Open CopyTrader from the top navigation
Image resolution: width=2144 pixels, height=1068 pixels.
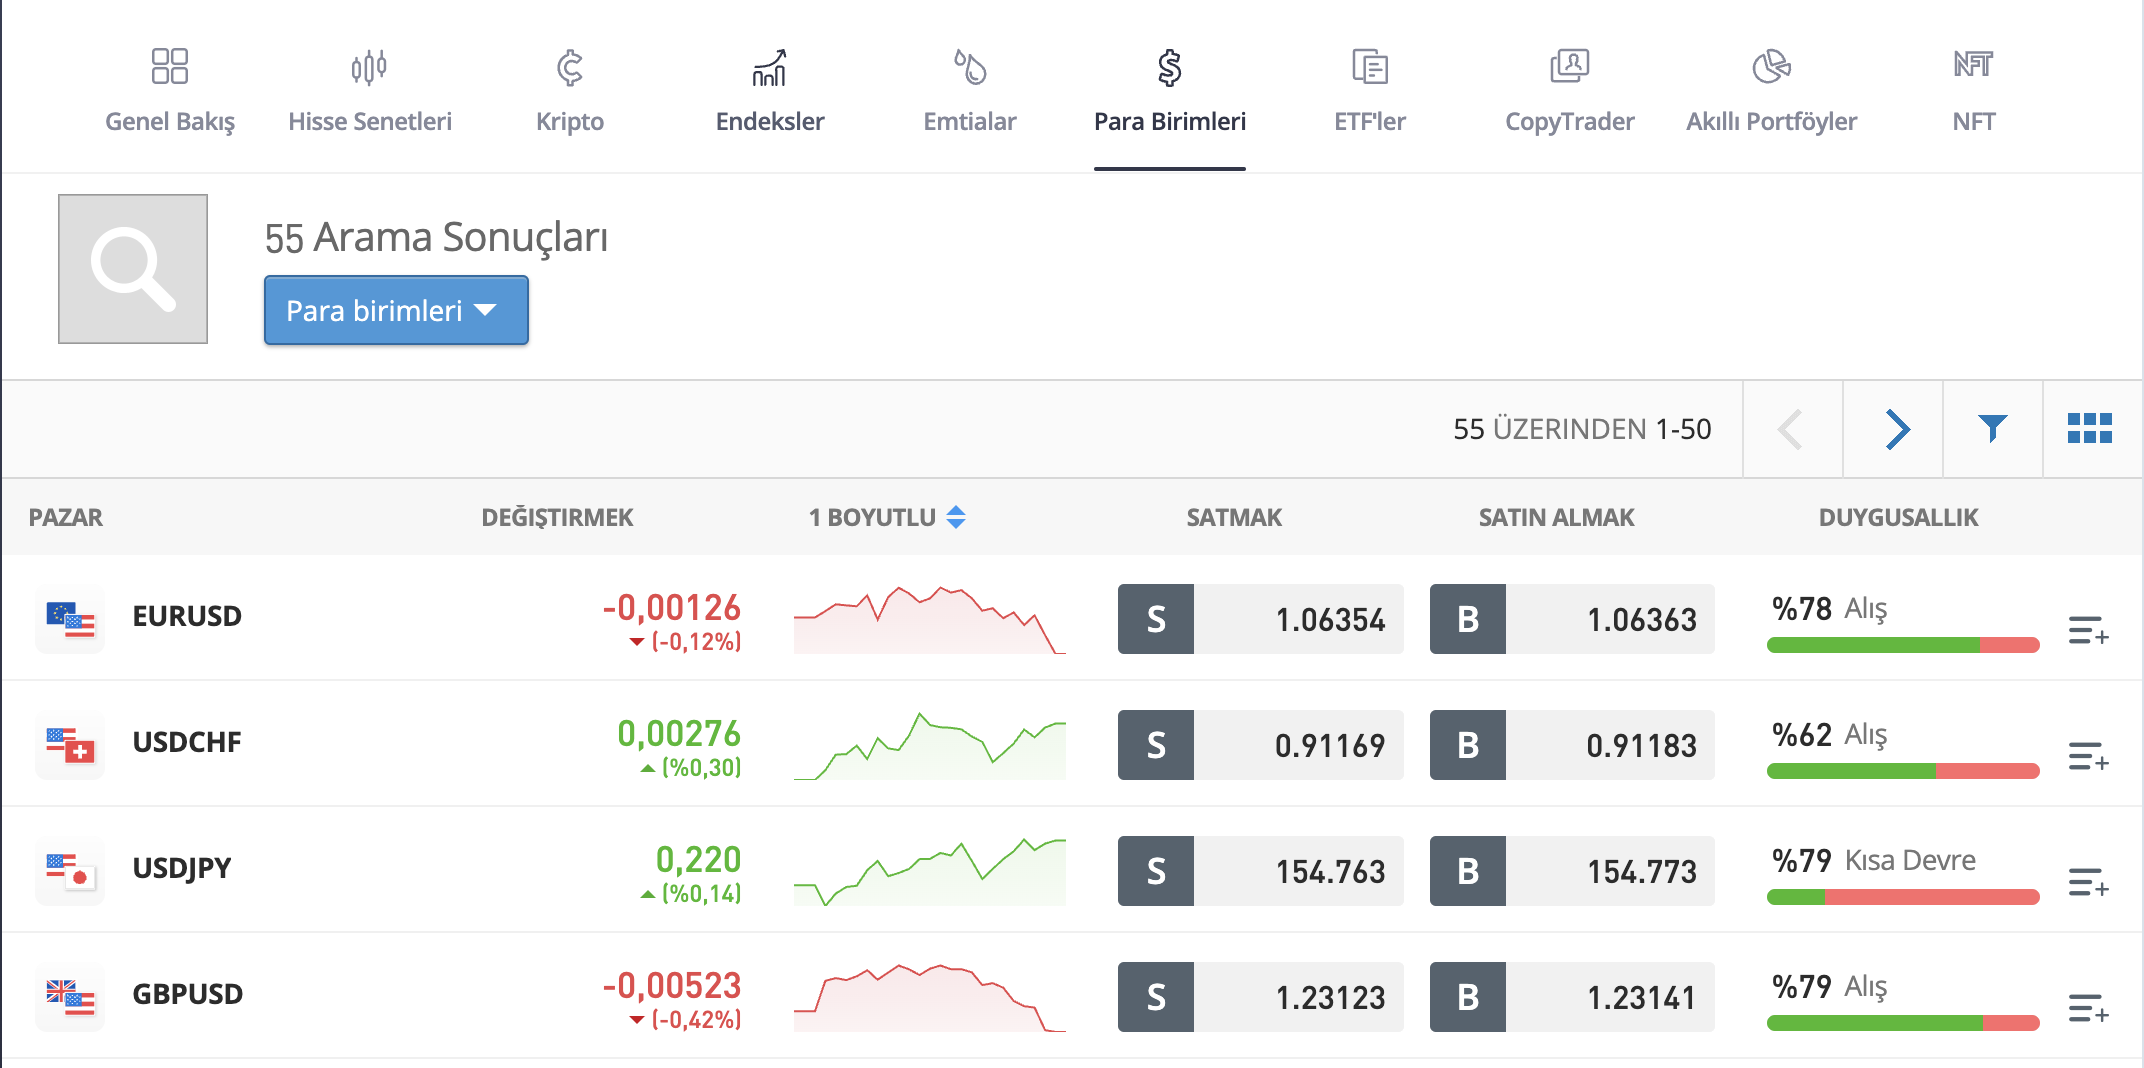pyautogui.click(x=1568, y=90)
